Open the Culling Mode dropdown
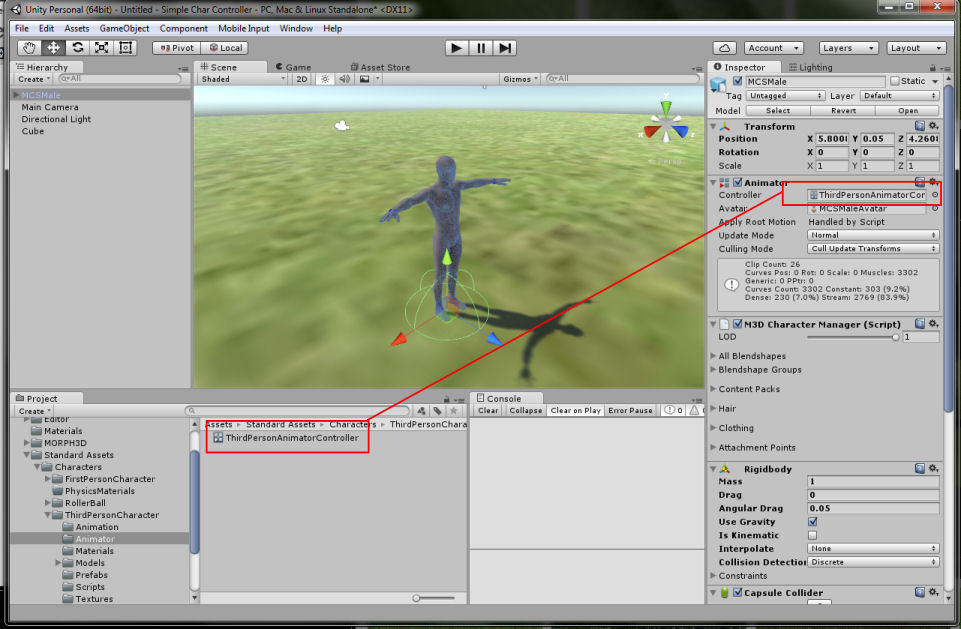The image size is (961, 629). 872,248
